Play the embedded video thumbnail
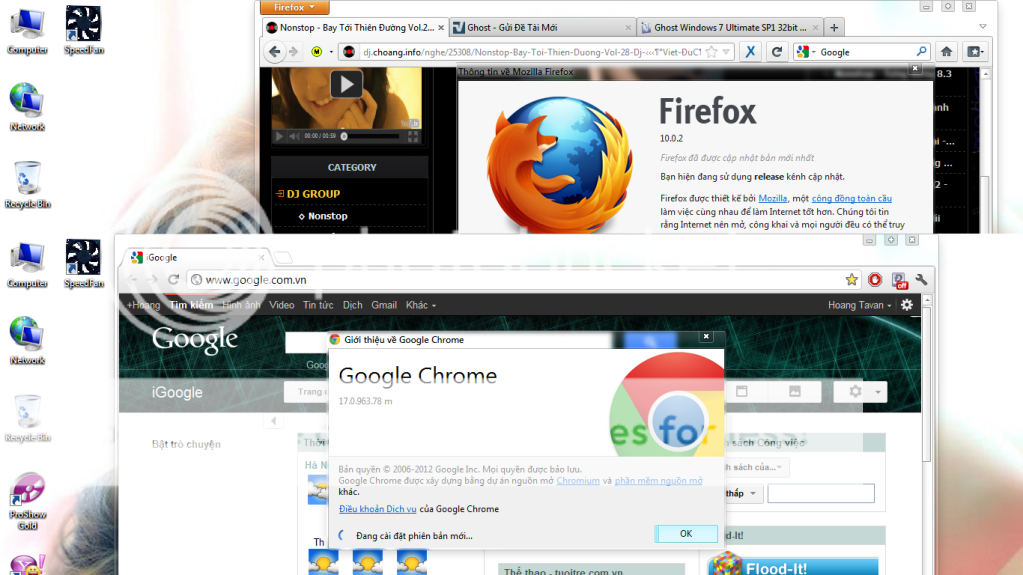 tap(346, 85)
